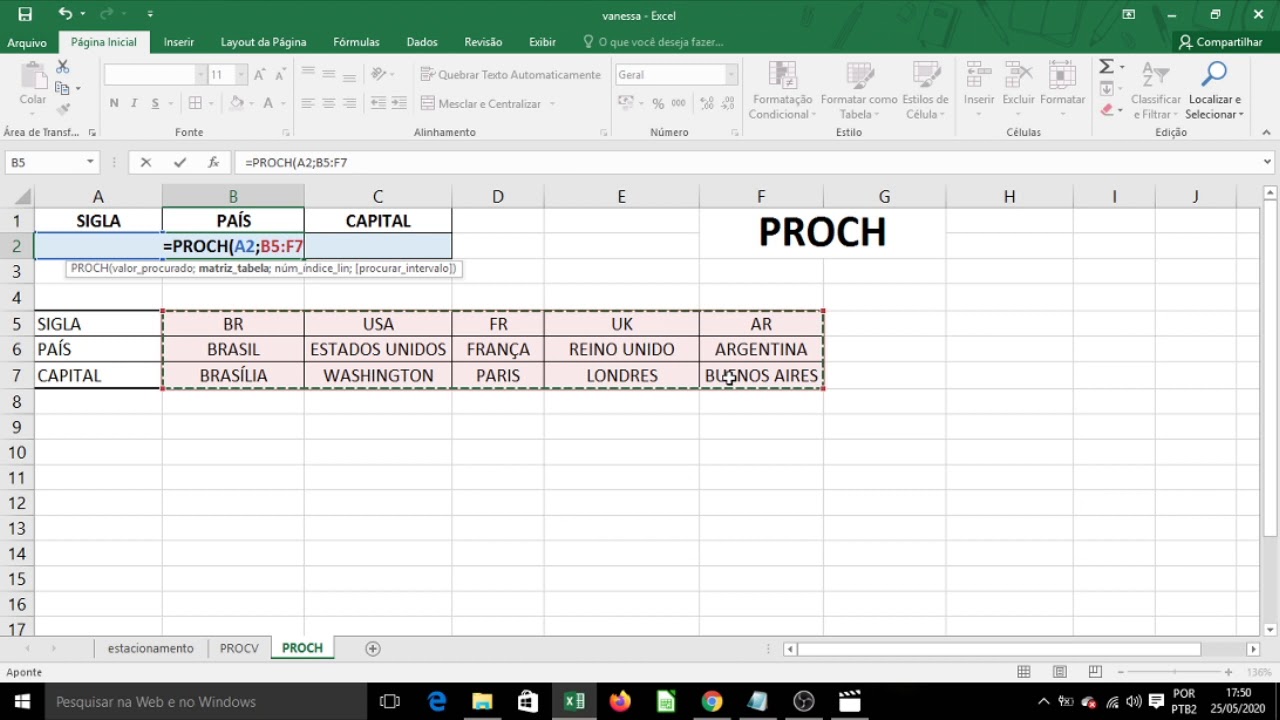Expand the formula bar
1280x720 pixels.
coord(1267,162)
